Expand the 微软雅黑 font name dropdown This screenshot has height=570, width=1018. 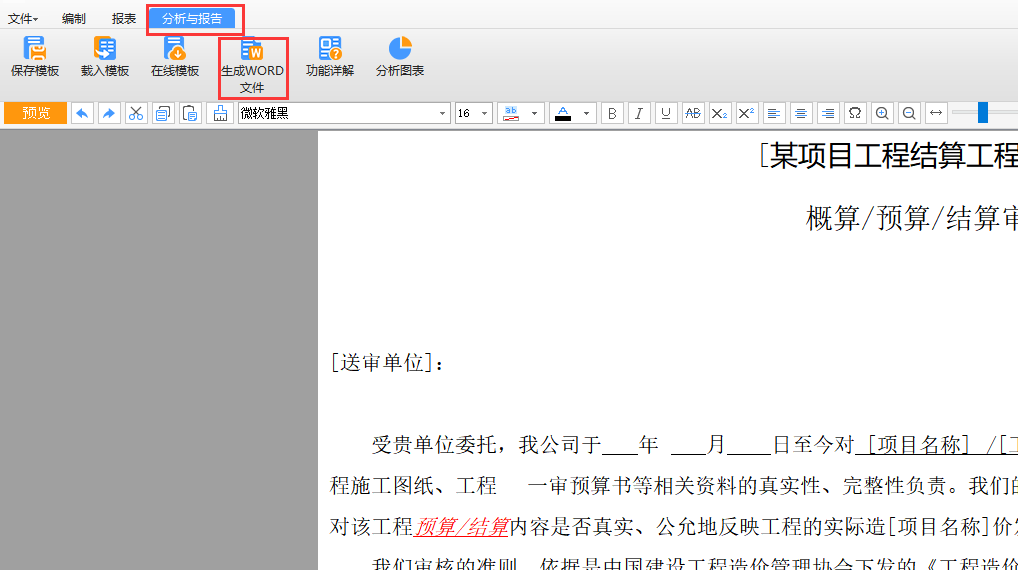tap(443, 113)
